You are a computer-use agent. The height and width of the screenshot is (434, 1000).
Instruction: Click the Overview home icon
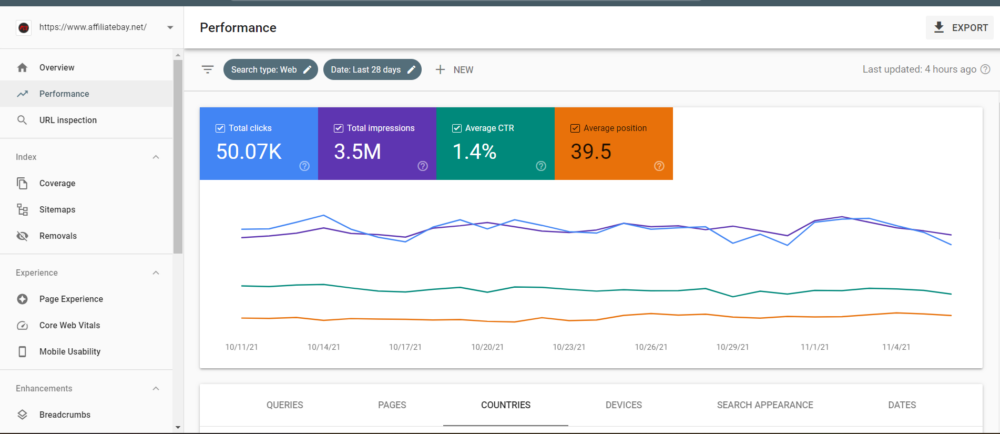(x=22, y=68)
